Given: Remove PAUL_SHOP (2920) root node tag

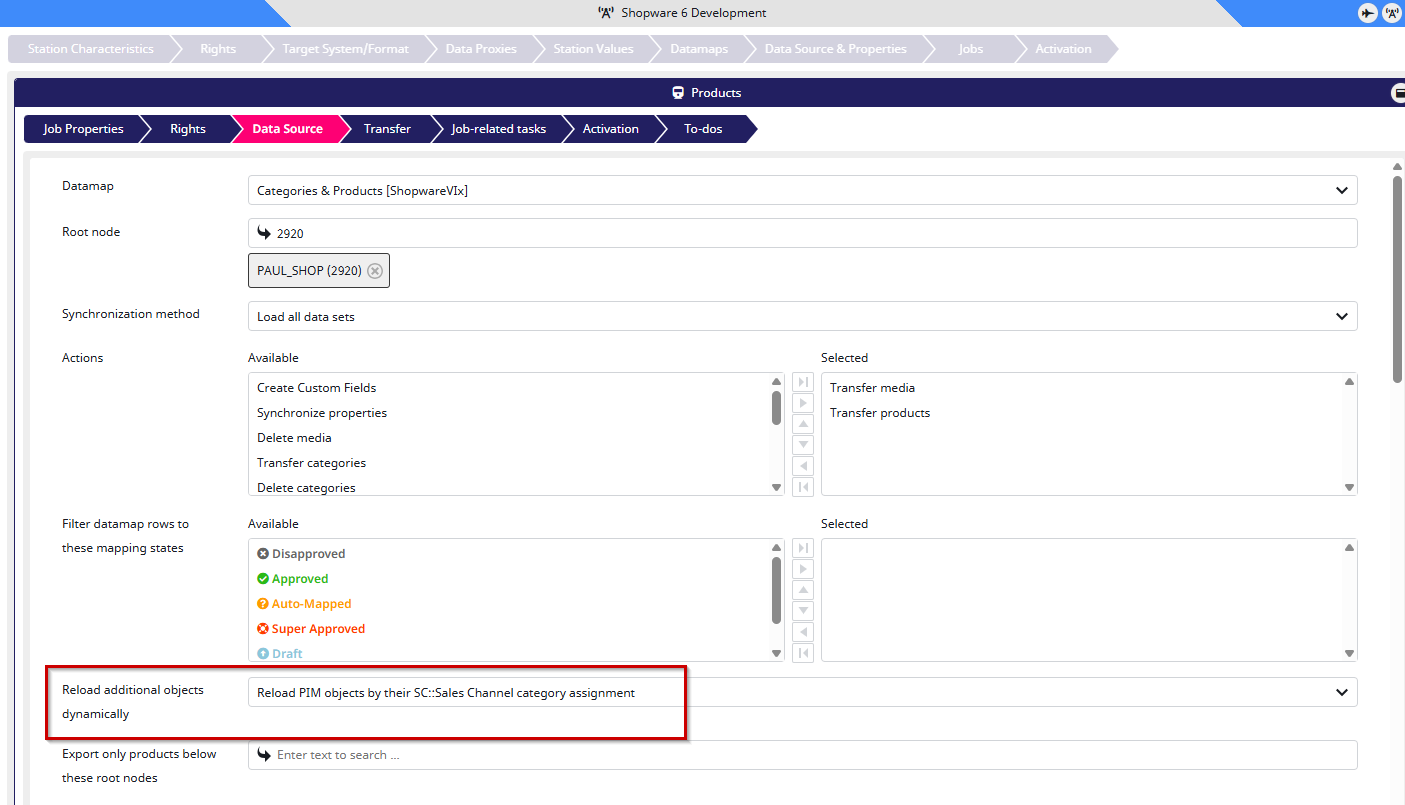Looking at the screenshot, I should (375, 271).
